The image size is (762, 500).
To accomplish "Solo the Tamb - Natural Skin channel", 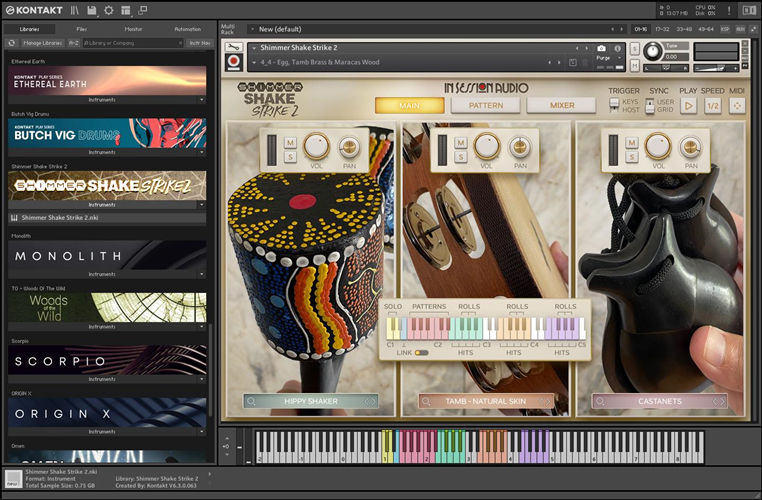I will [461, 156].
